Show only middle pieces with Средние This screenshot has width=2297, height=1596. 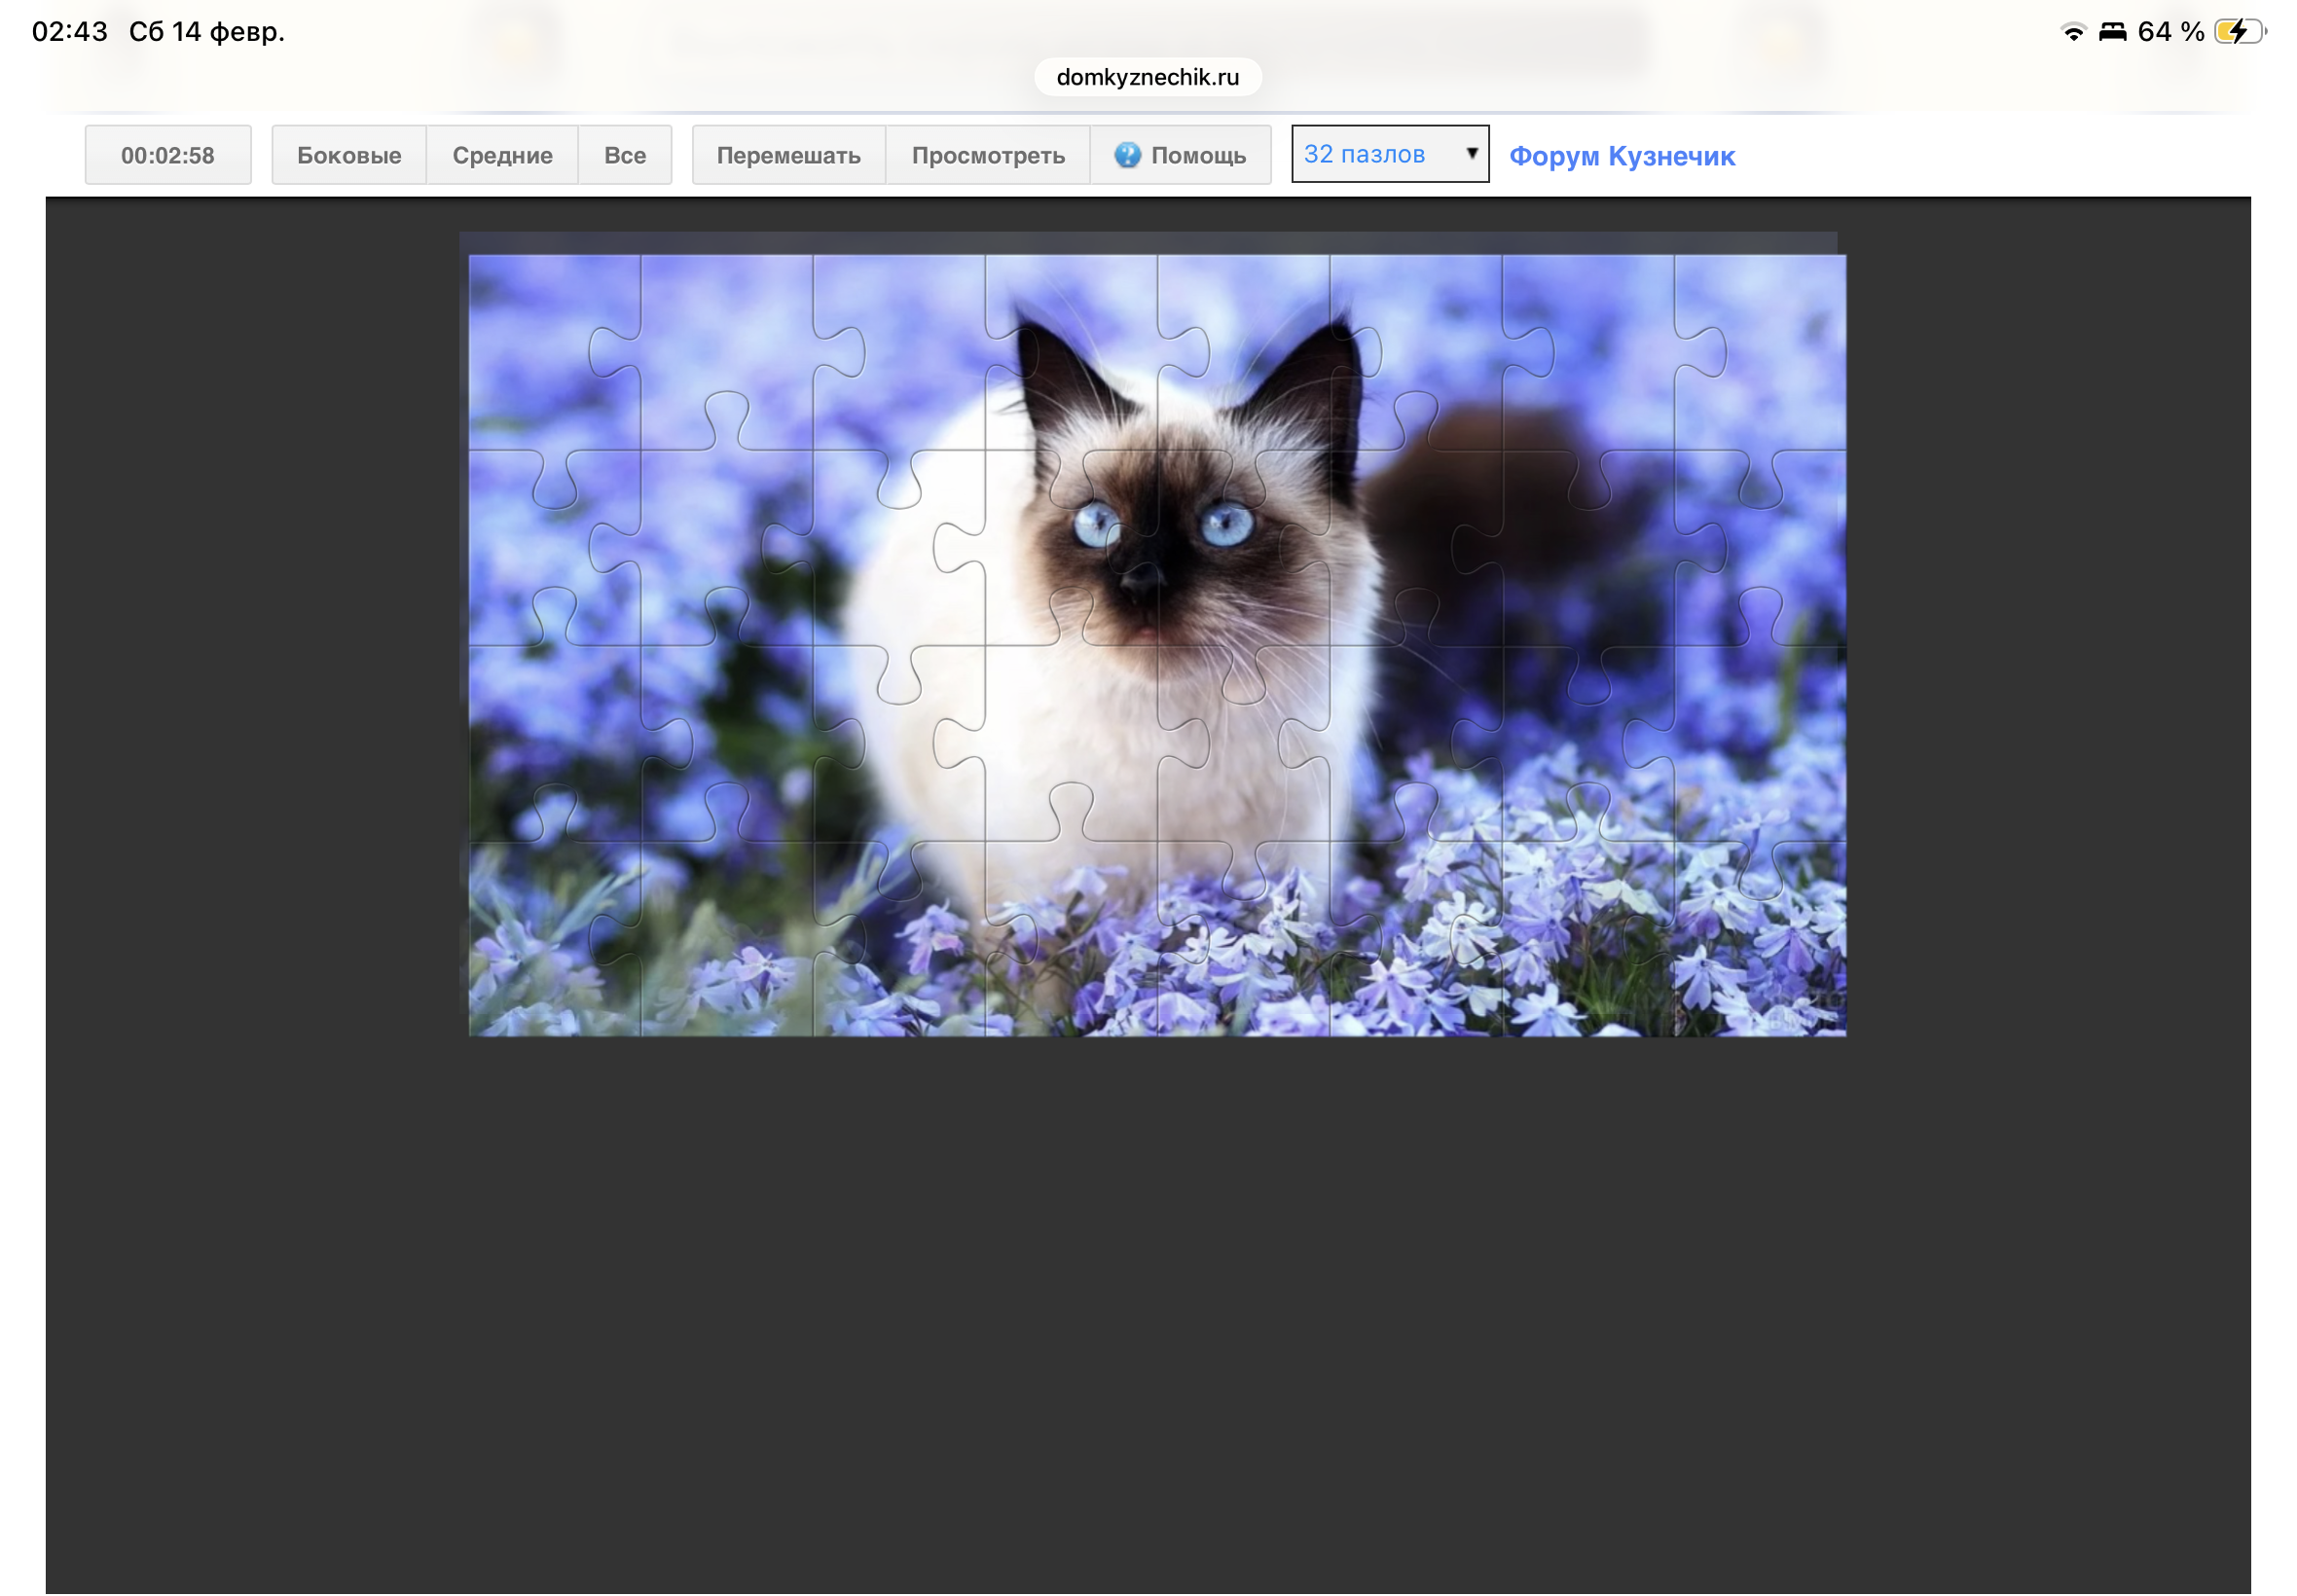coord(502,156)
